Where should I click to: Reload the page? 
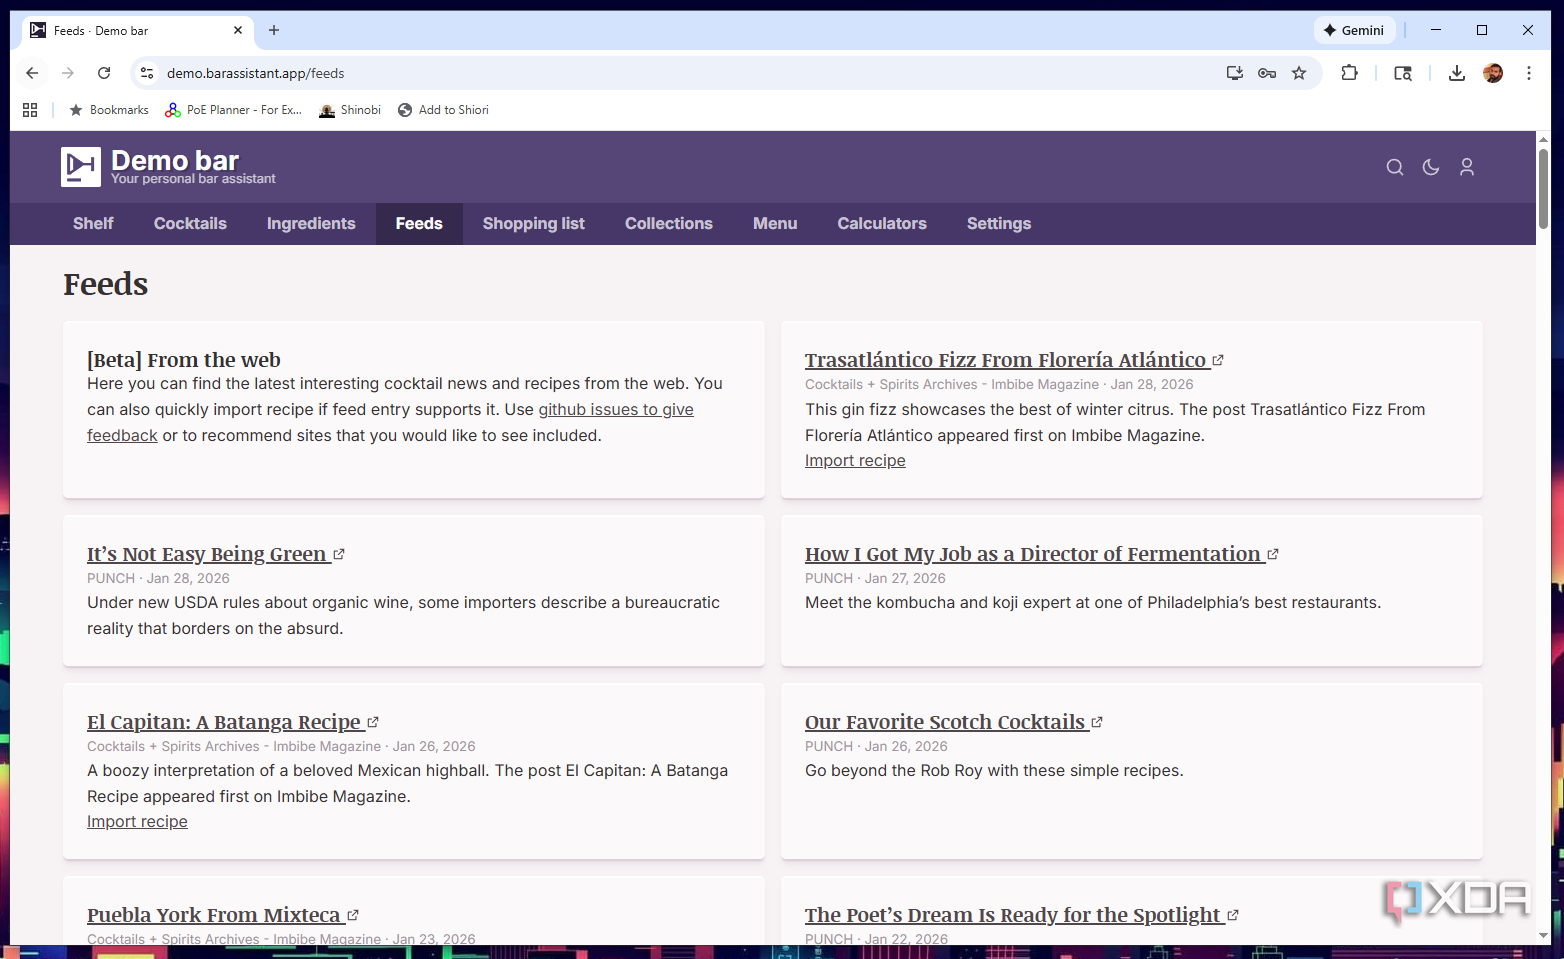[104, 73]
